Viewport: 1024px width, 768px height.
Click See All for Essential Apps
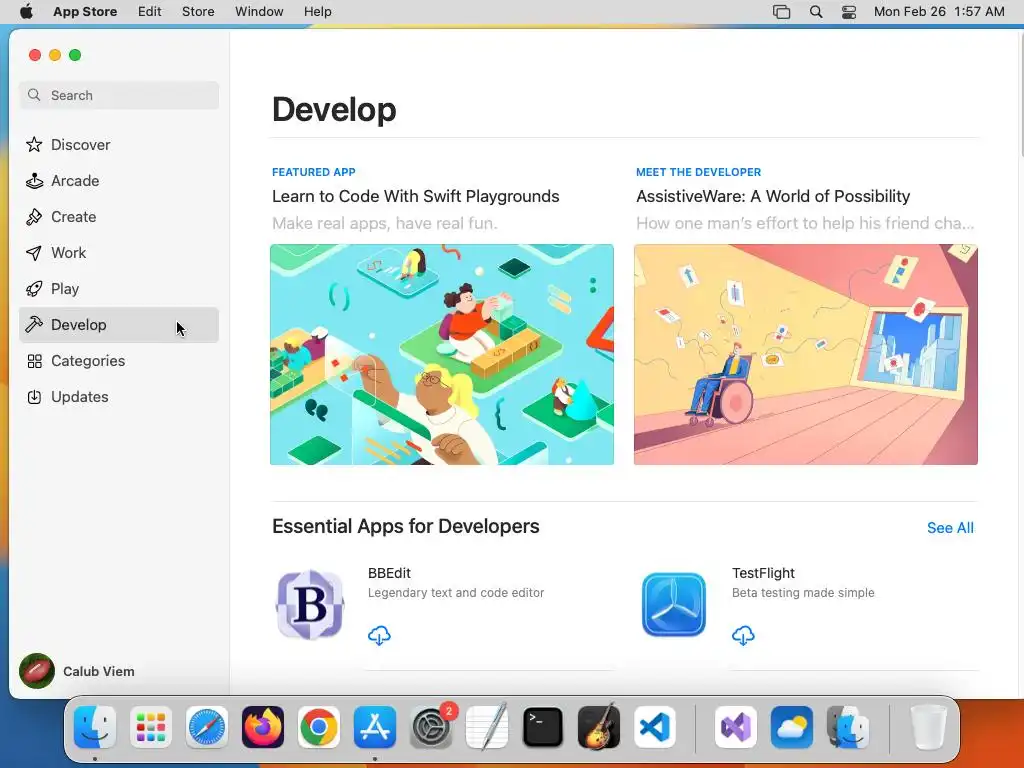pyautogui.click(x=950, y=528)
